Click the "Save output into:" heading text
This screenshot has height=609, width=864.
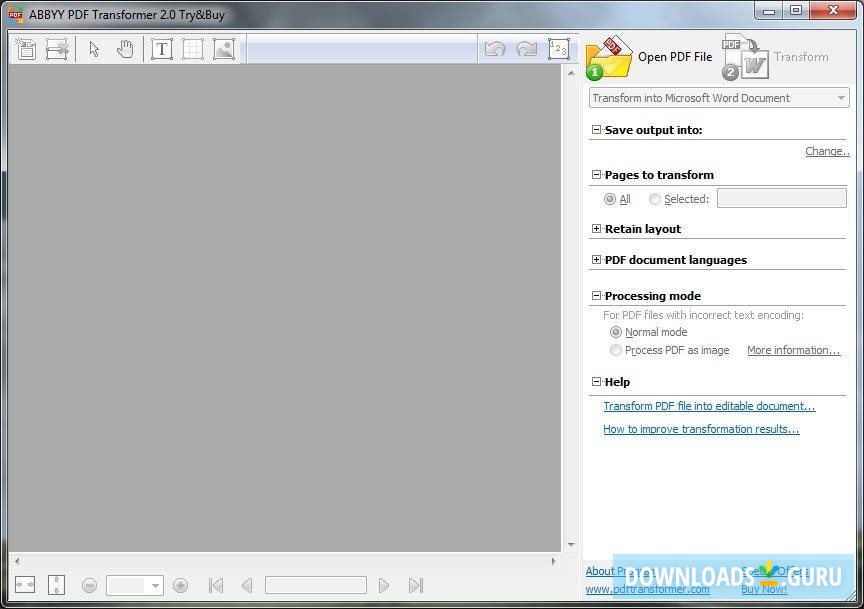tap(654, 130)
